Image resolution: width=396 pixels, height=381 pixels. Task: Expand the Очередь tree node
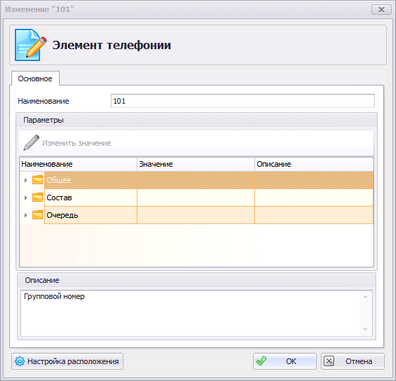click(x=26, y=215)
